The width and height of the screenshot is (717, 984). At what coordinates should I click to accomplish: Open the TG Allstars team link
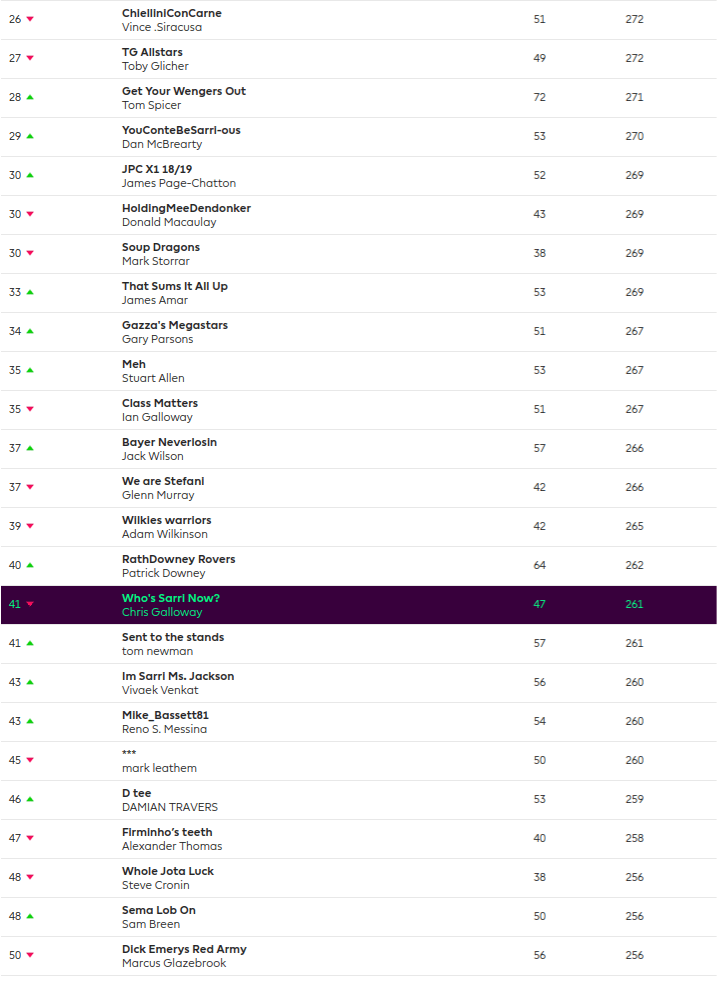click(152, 52)
